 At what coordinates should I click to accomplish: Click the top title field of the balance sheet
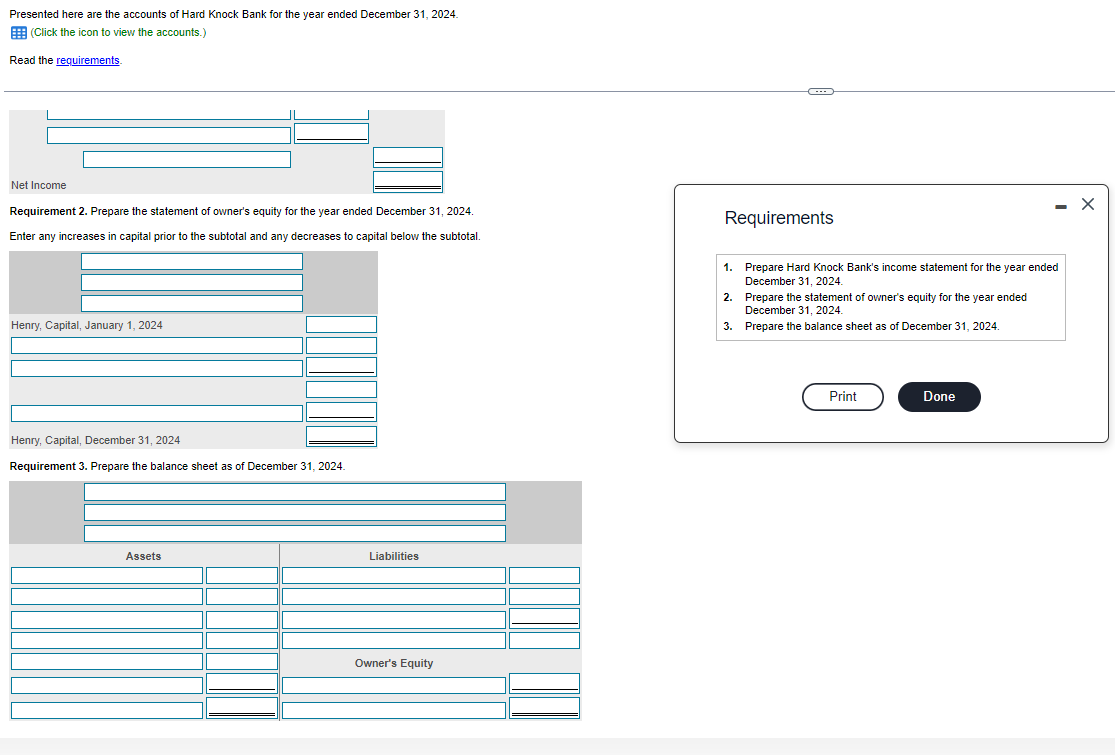click(294, 491)
